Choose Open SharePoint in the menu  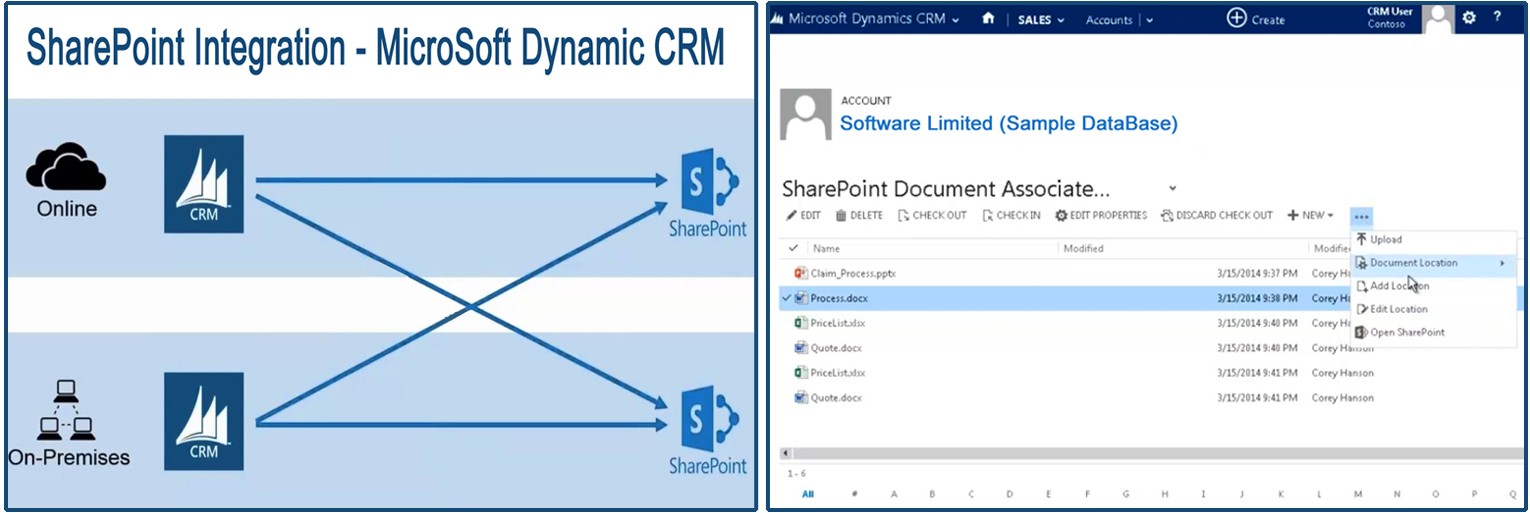[x=1434, y=332]
